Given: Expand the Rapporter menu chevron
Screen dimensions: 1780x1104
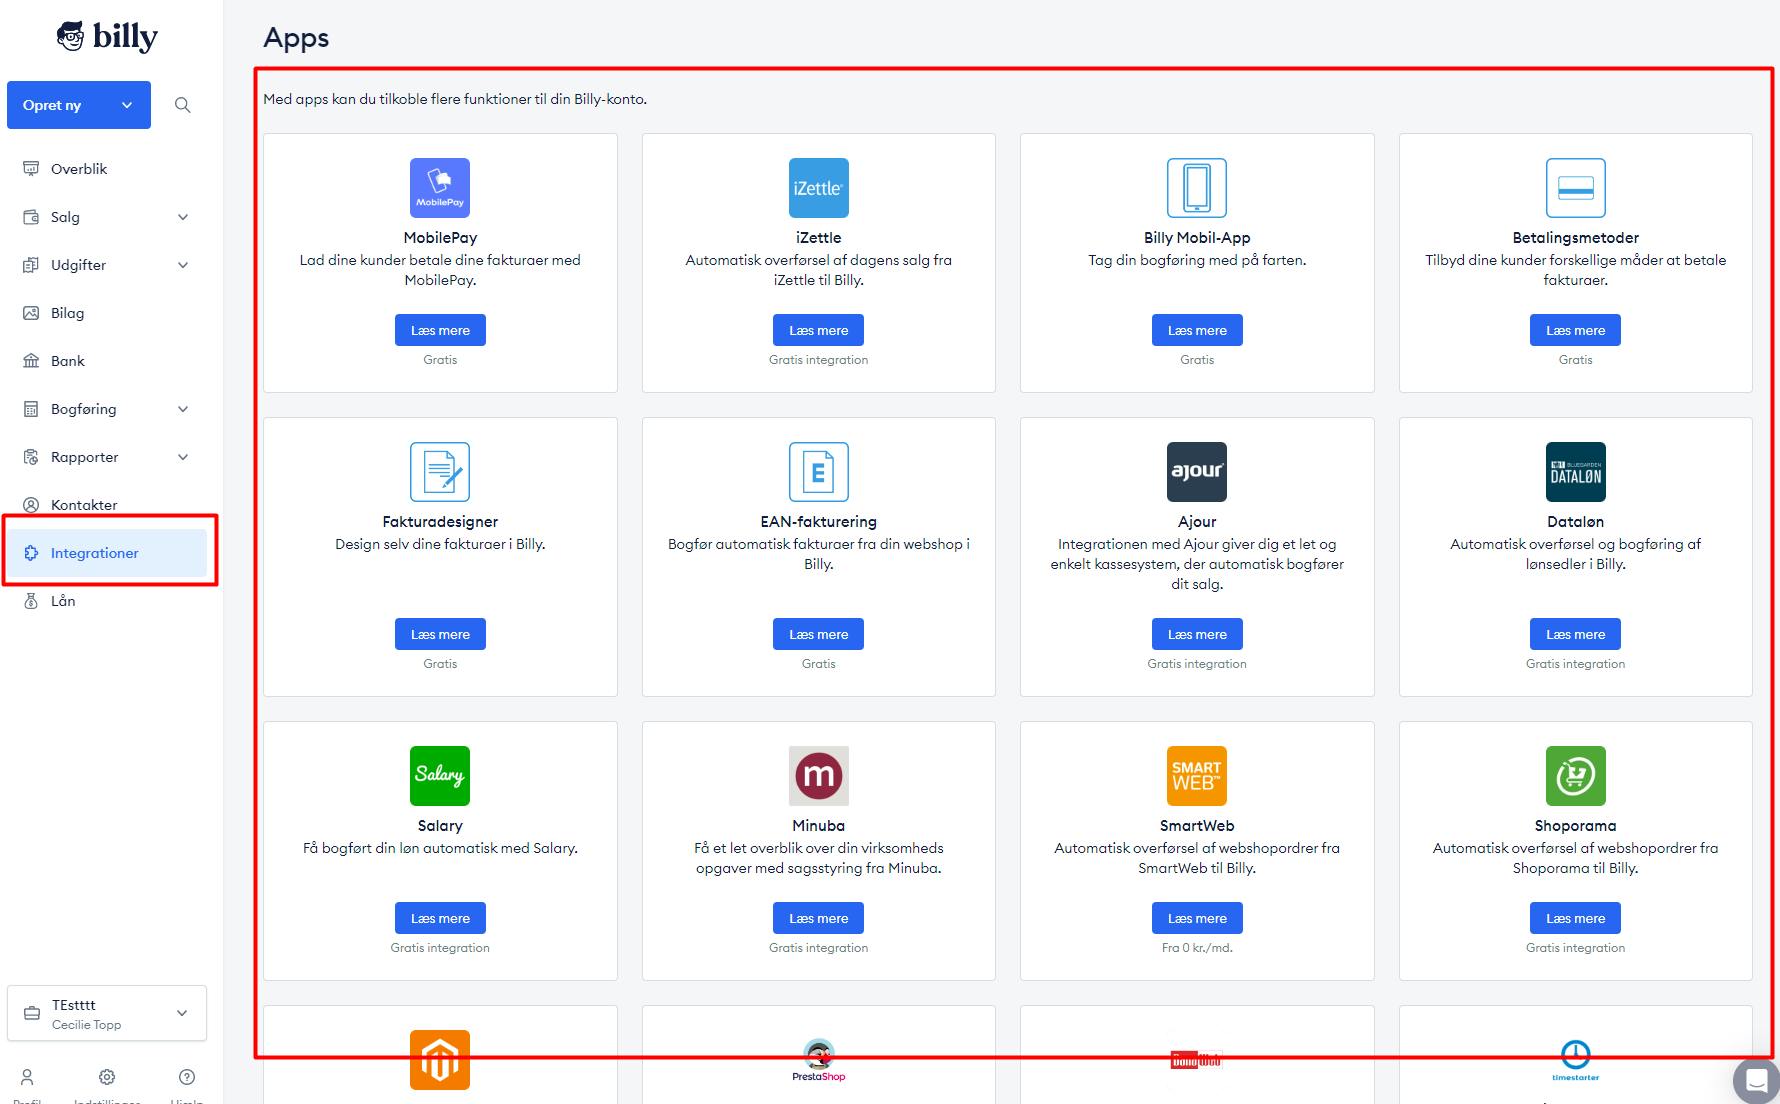Looking at the screenshot, I should (x=183, y=457).
